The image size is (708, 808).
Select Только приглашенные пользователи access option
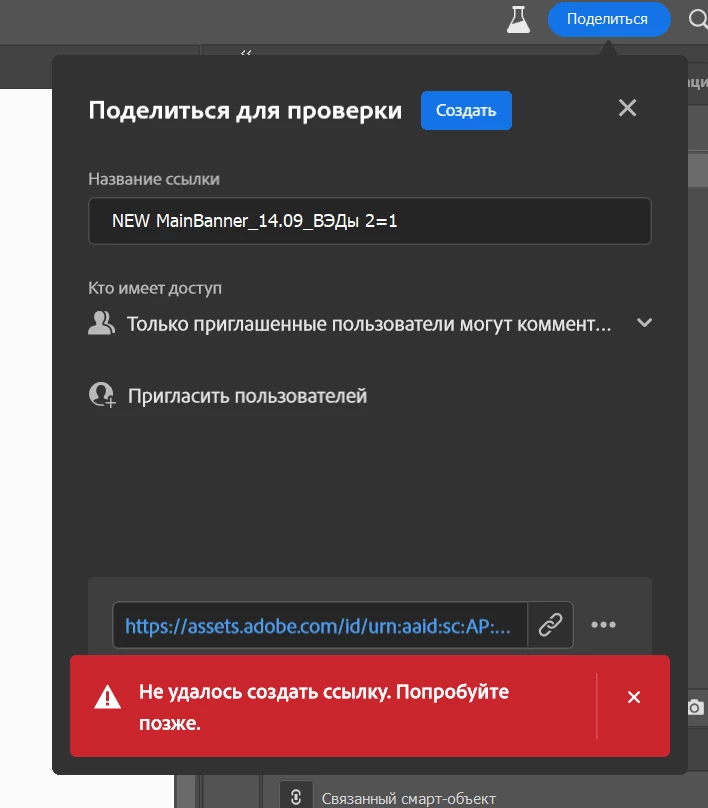[x=369, y=324]
